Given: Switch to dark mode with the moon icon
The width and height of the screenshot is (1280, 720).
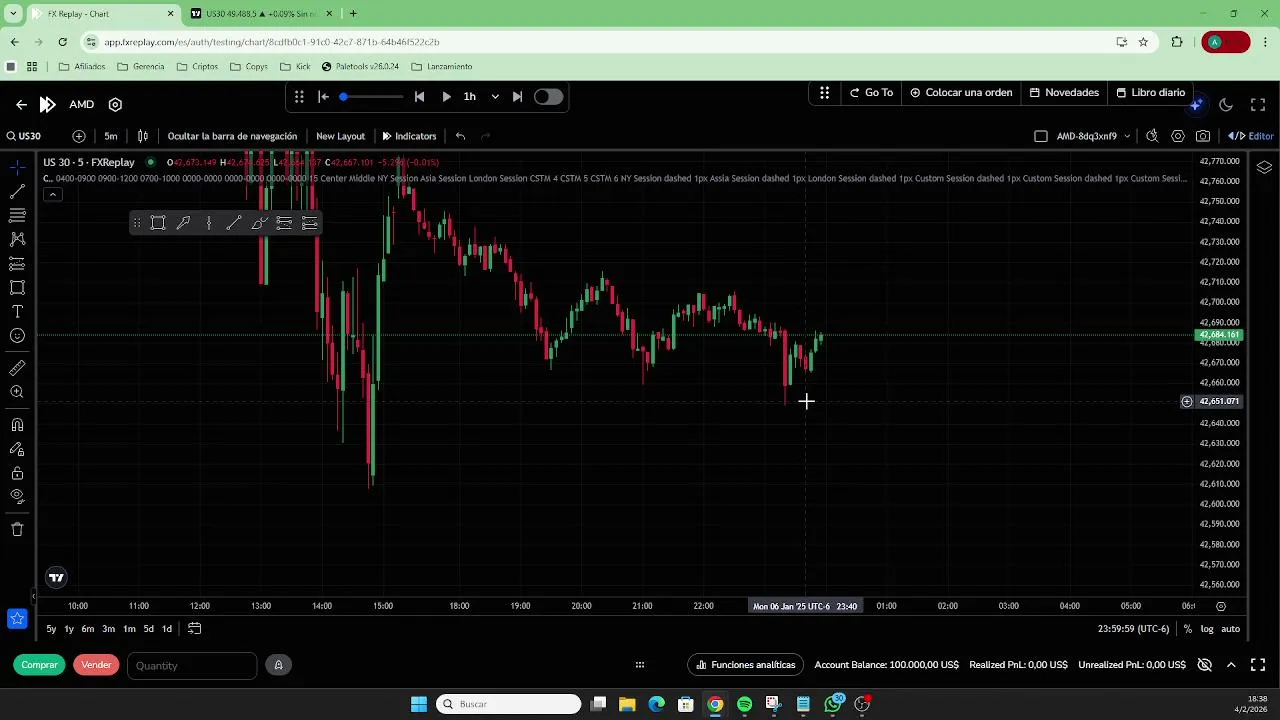Looking at the screenshot, I should pos(1226,105).
